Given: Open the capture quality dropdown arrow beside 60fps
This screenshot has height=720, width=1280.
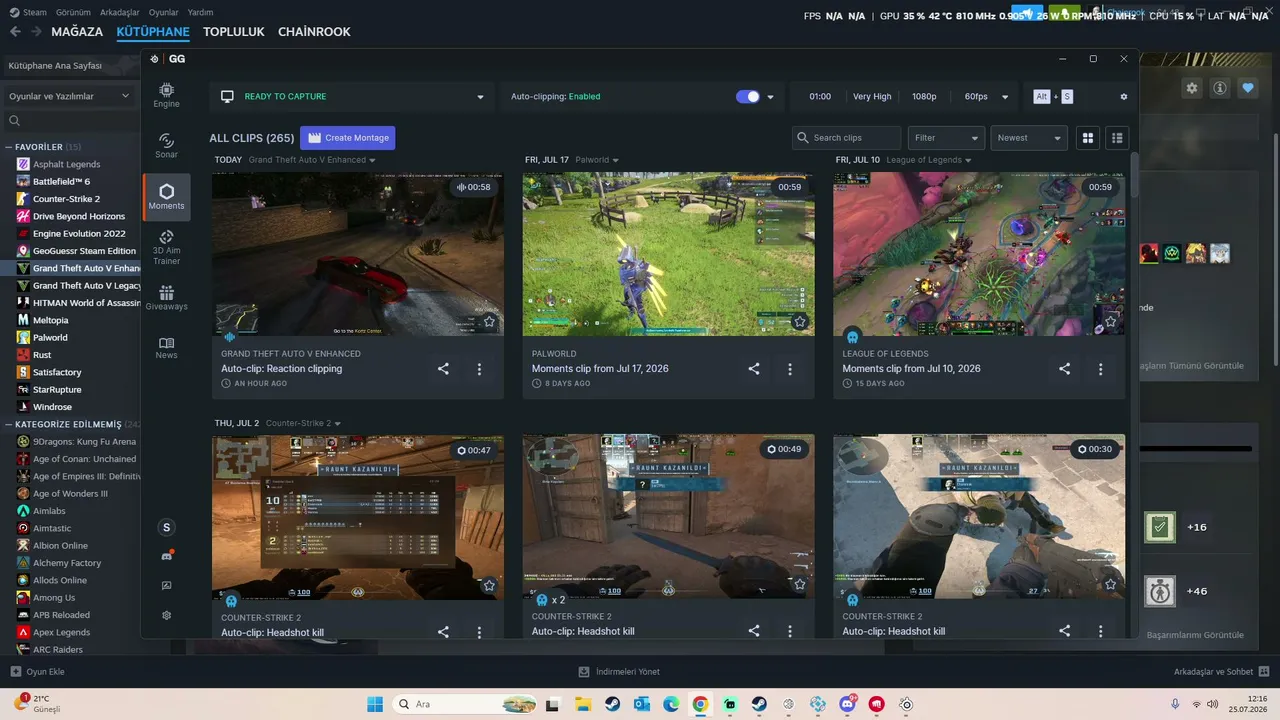Looking at the screenshot, I should 1003,97.
